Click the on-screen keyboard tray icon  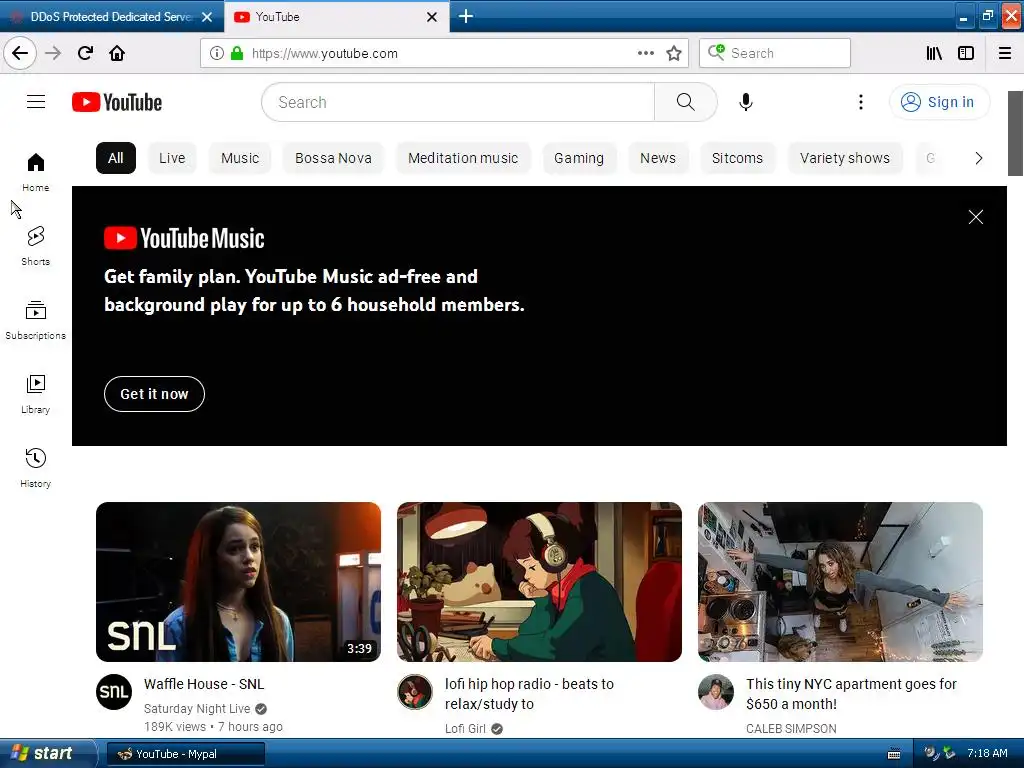point(893,754)
